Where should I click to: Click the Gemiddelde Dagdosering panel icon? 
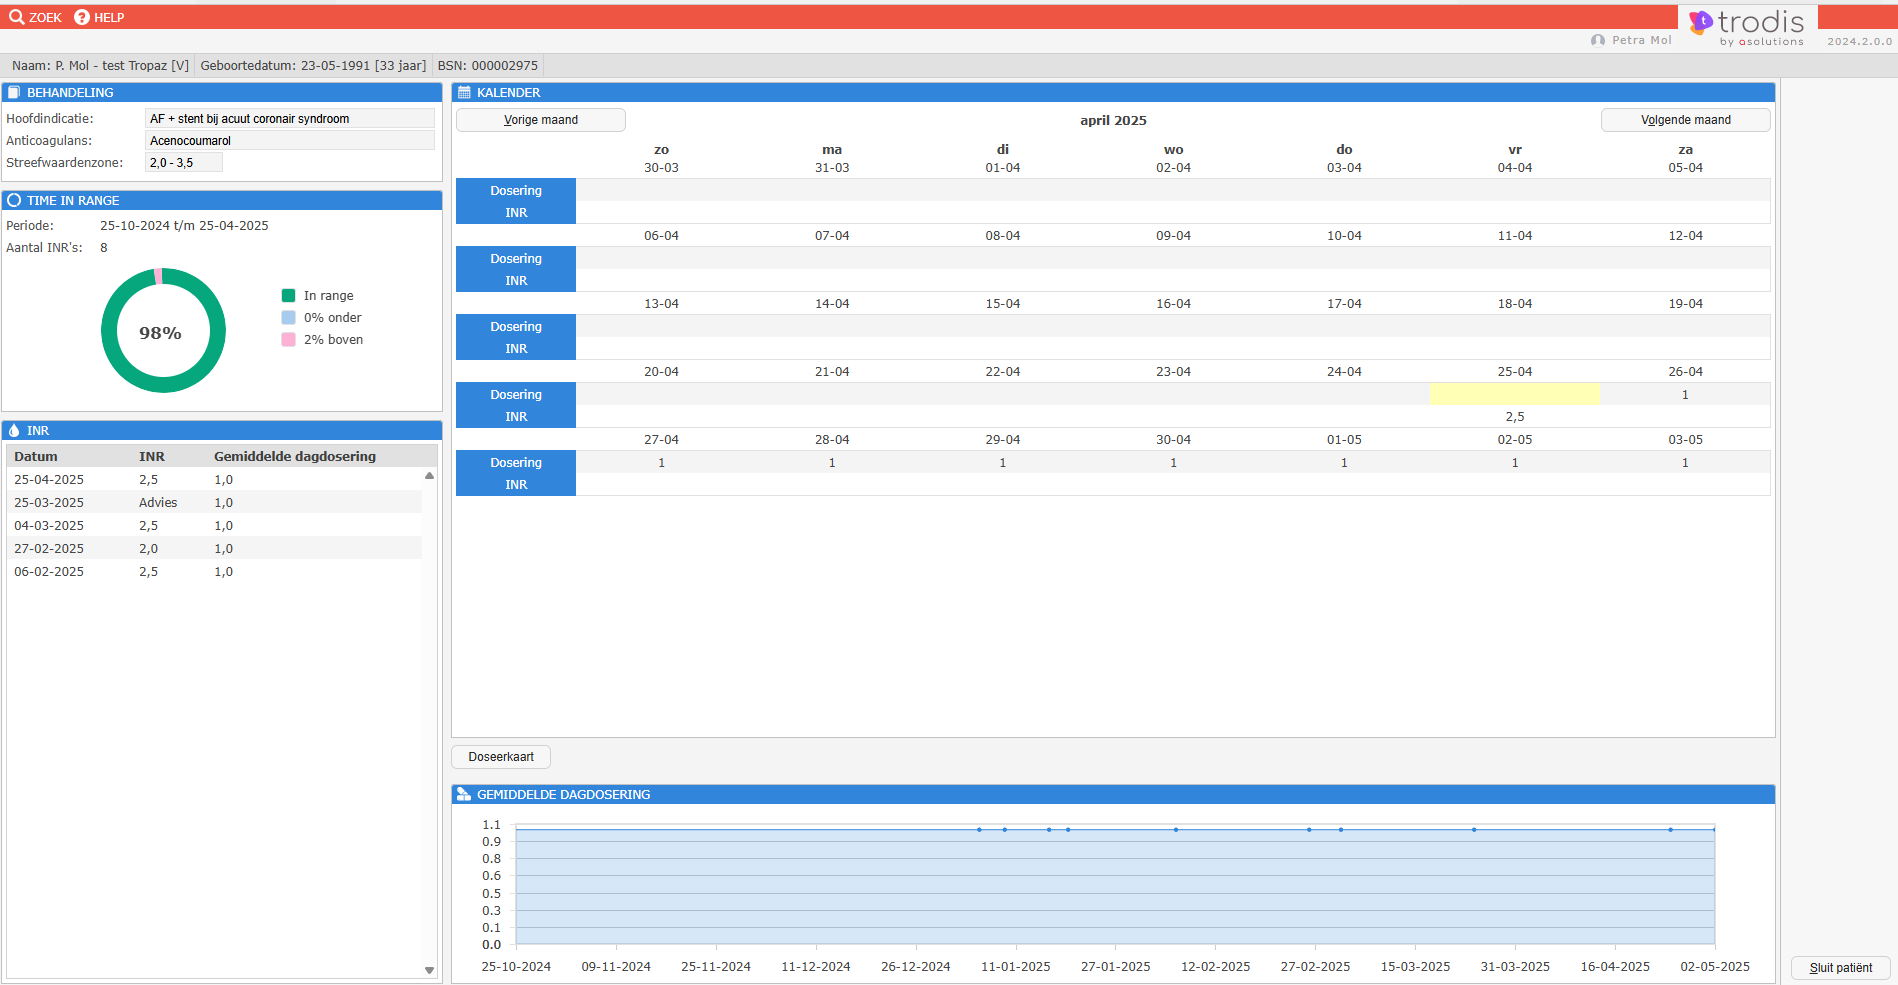[x=464, y=794]
